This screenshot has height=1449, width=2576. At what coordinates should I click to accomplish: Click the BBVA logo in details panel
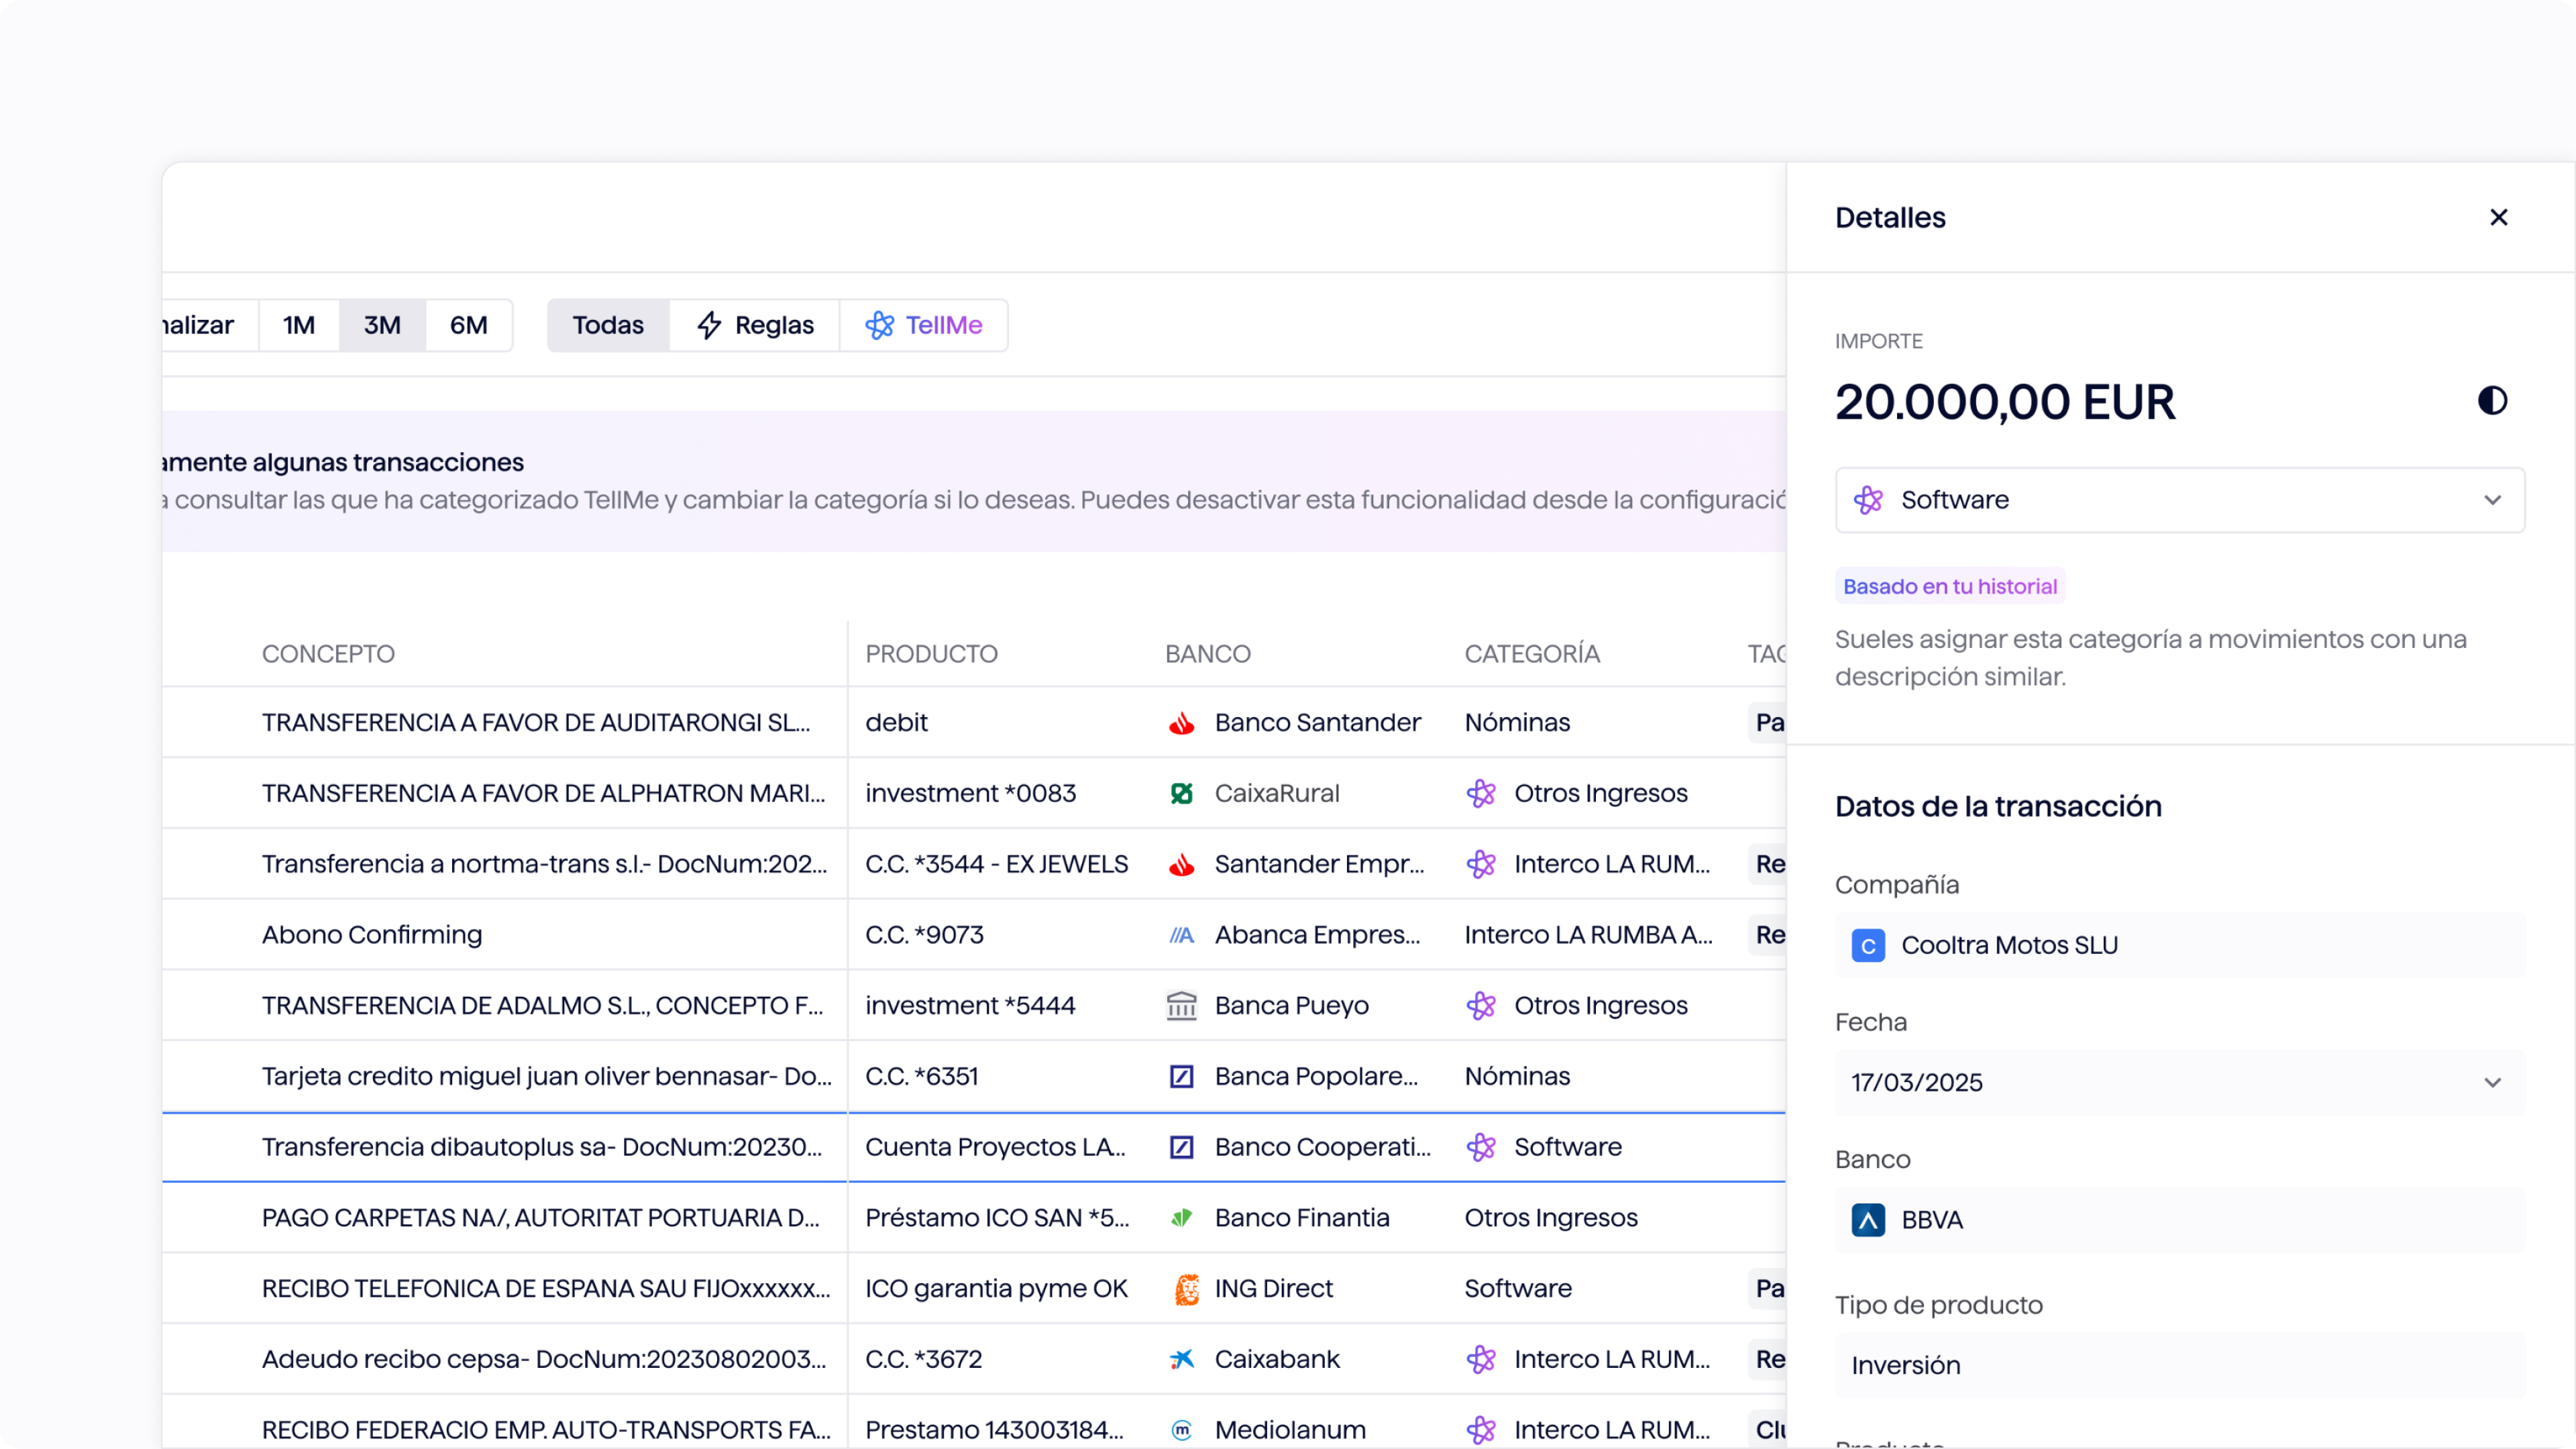tap(1868, 1220)
